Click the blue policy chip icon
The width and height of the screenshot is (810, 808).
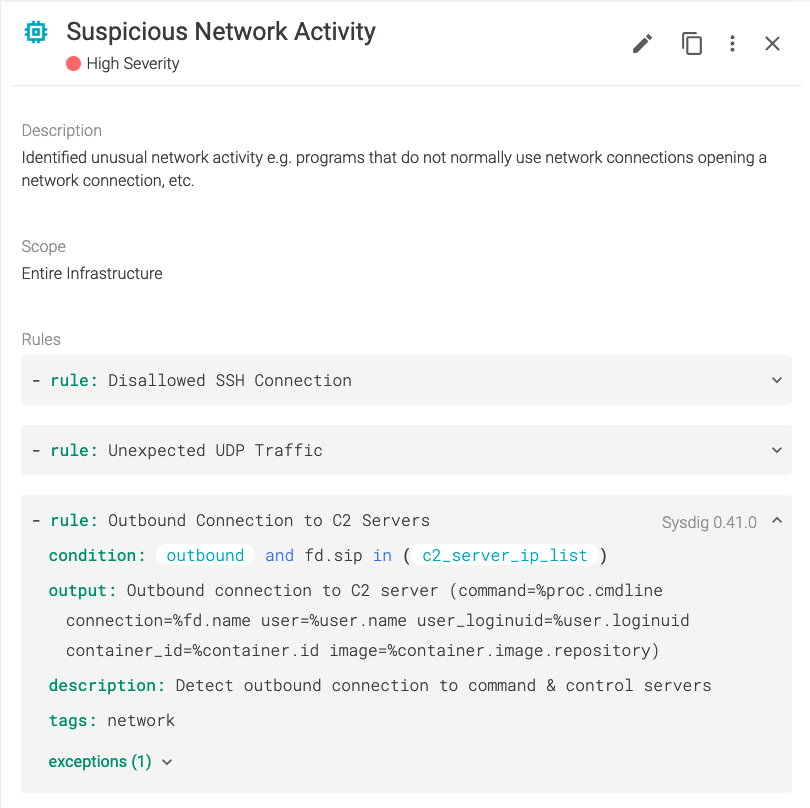coord(36,32)
